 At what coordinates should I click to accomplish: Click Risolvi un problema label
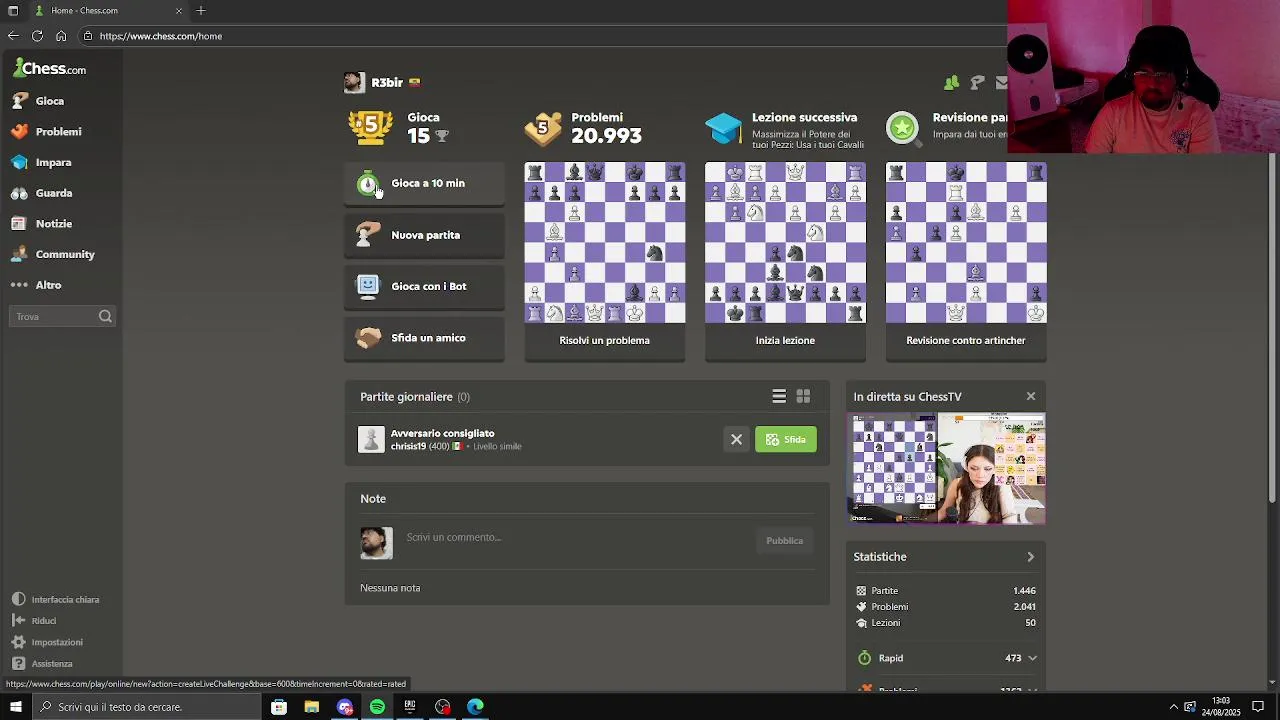(605, 340)
